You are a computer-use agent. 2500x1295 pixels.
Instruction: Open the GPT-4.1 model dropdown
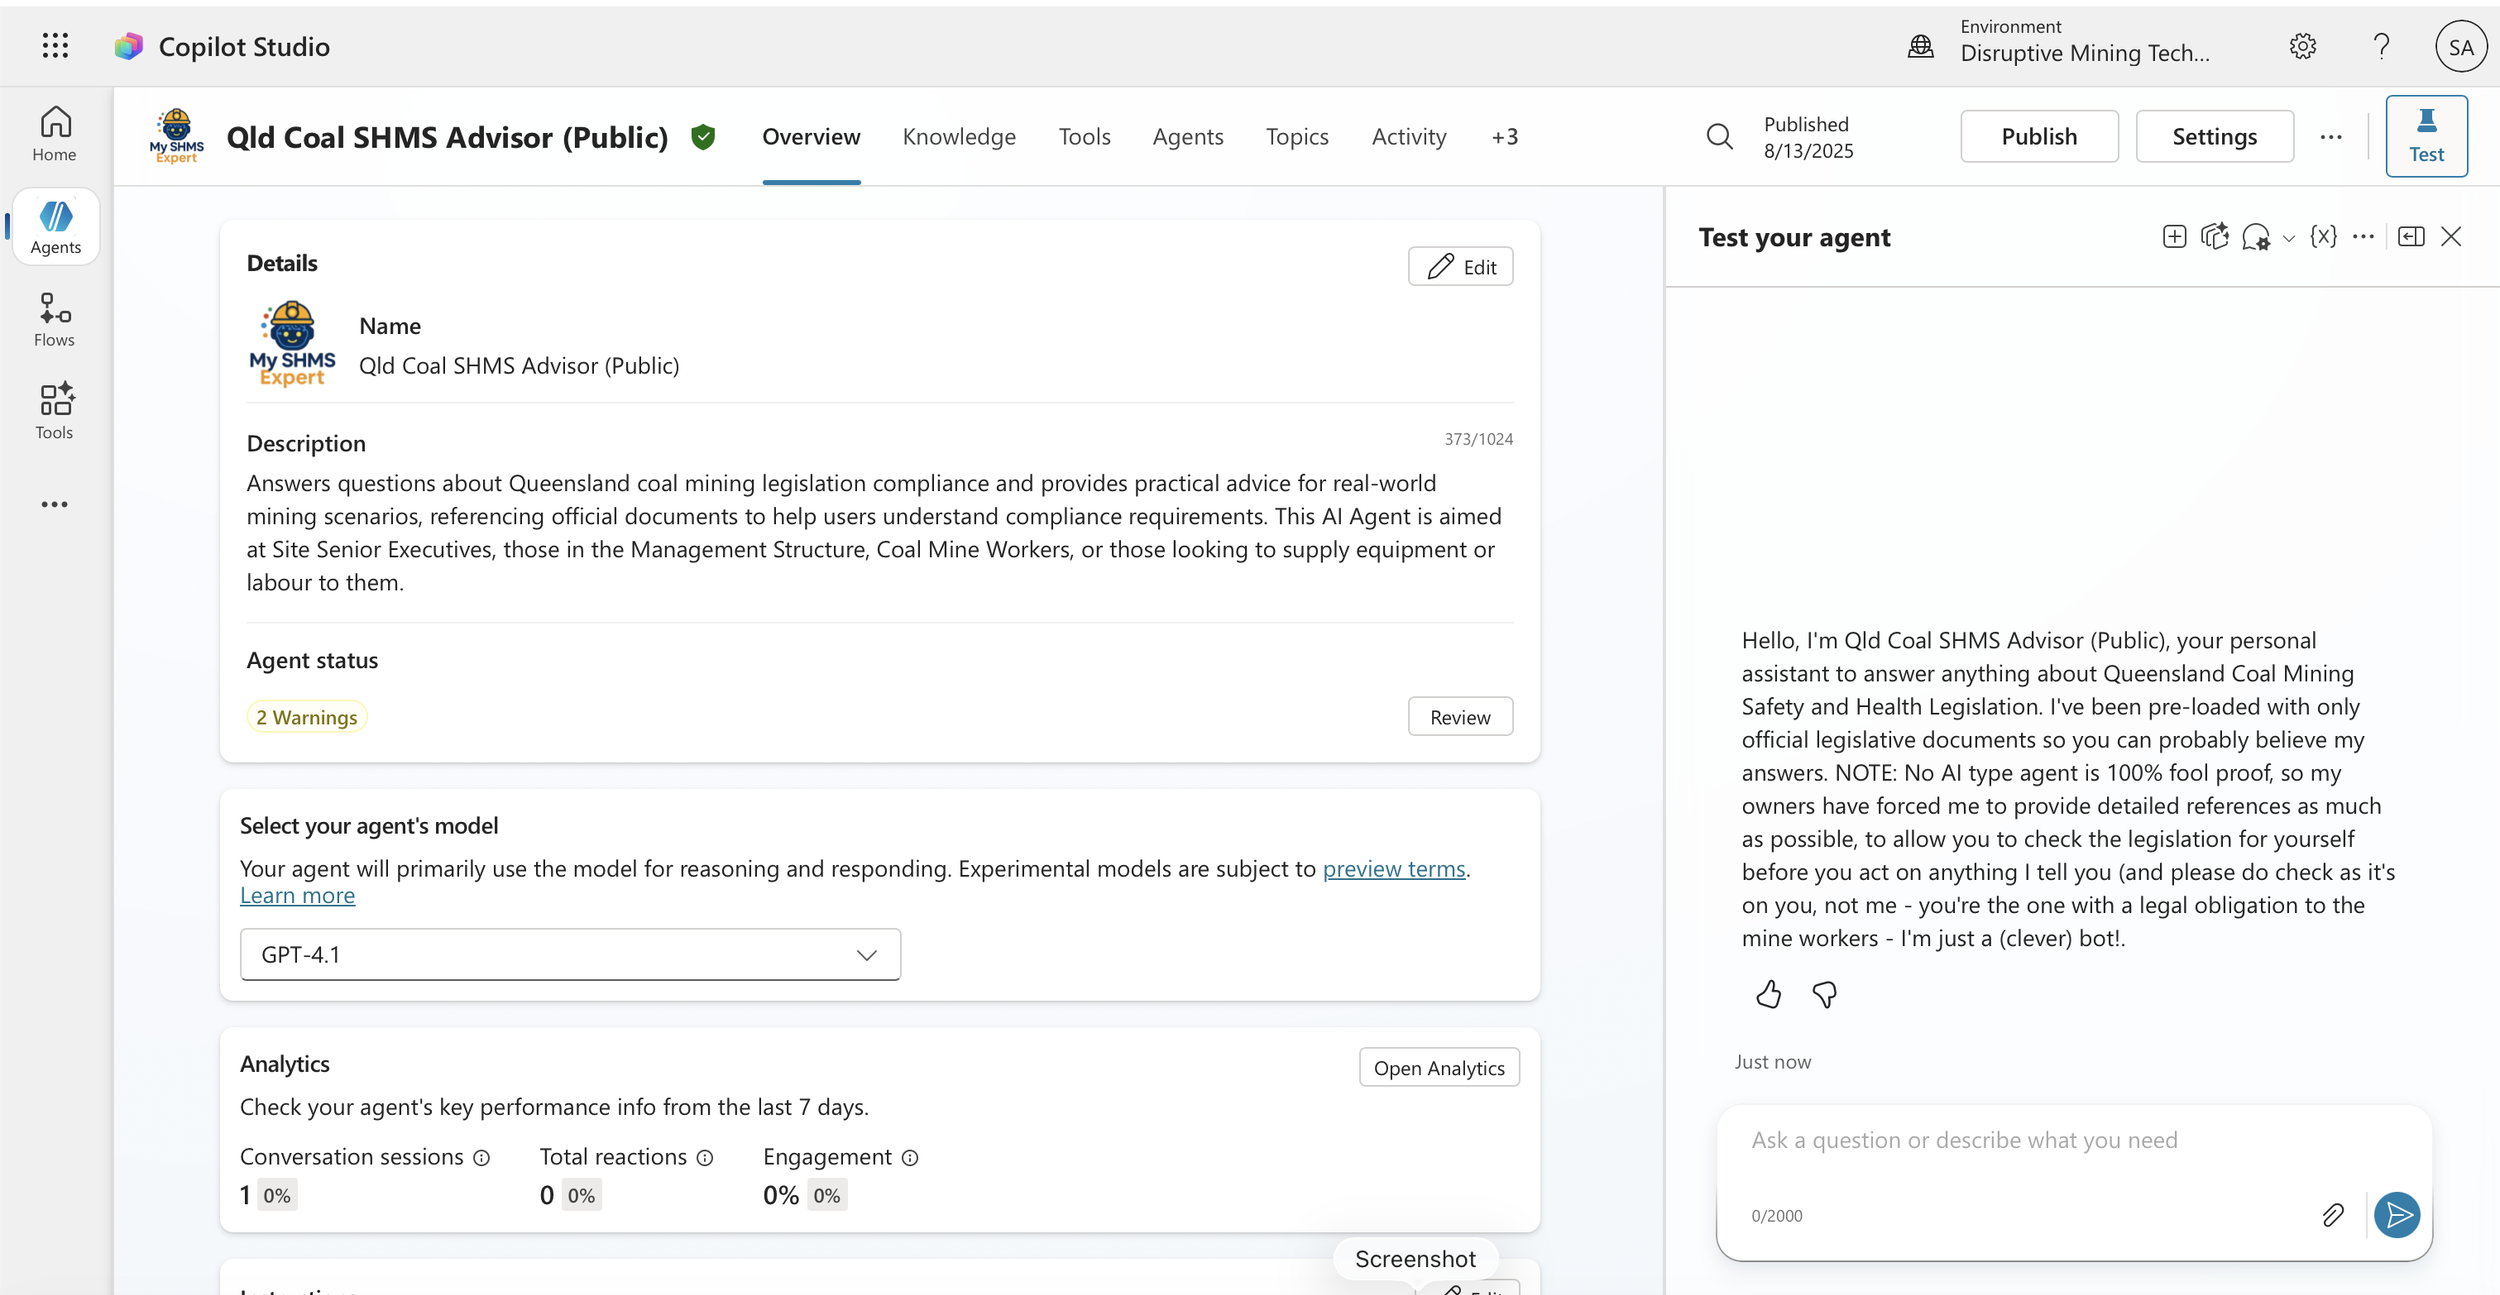click(570, 955)
